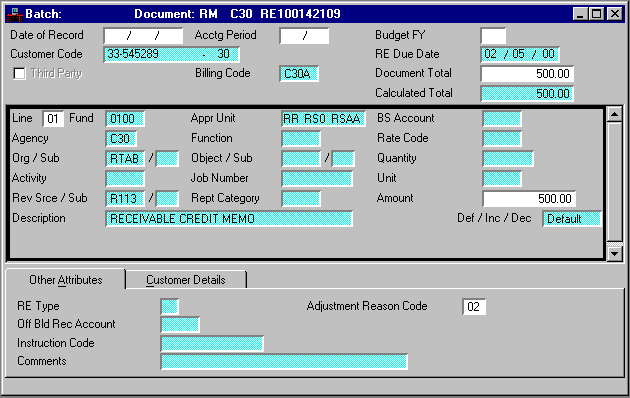Click the Description field RECEIVABLE CREDIT MEMO

pyautogui.click(x=229, y=219)
